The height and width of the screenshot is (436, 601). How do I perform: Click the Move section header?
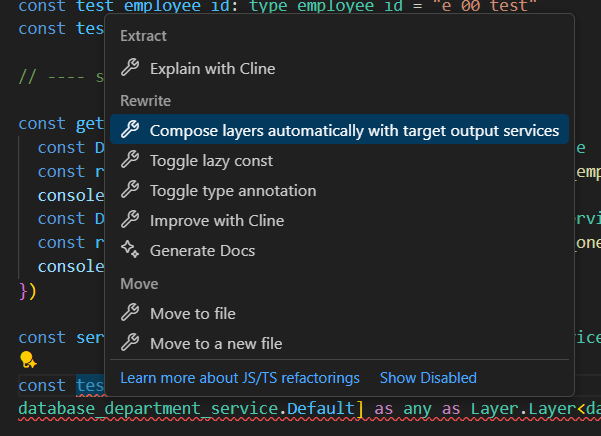click(x=139, y=284)
